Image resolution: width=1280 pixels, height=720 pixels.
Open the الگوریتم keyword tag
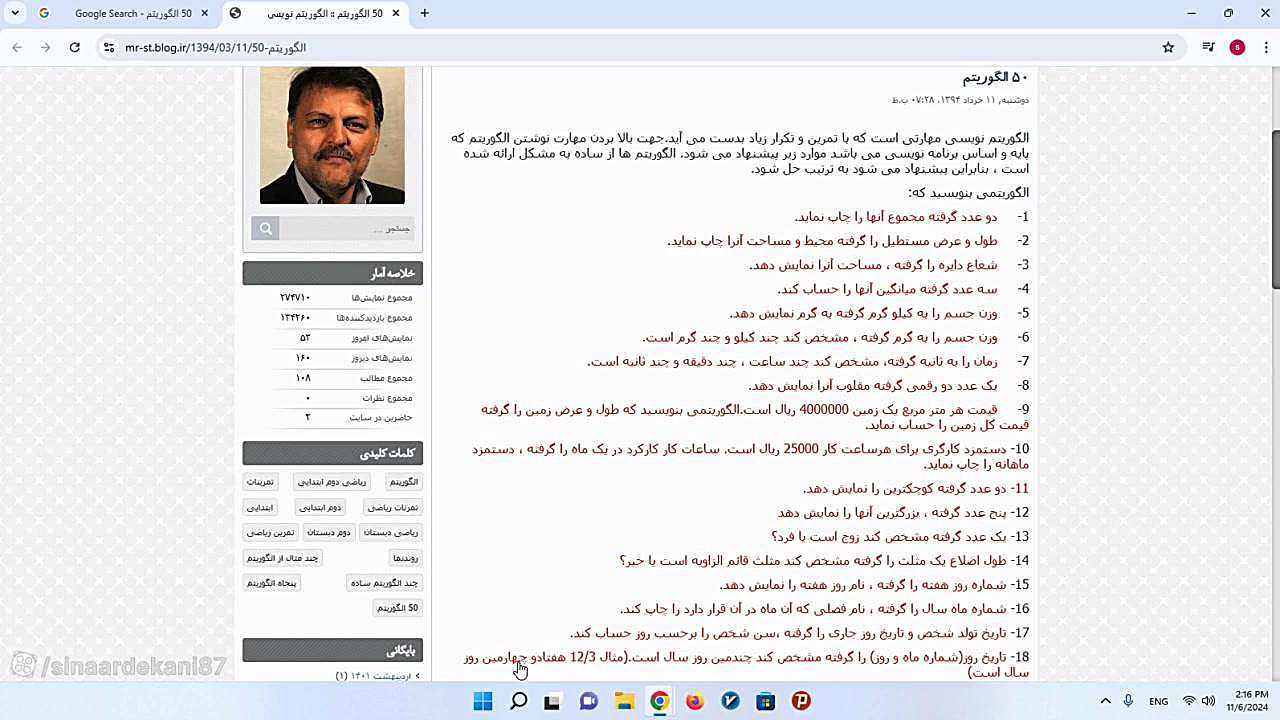[x=404, y=482]
